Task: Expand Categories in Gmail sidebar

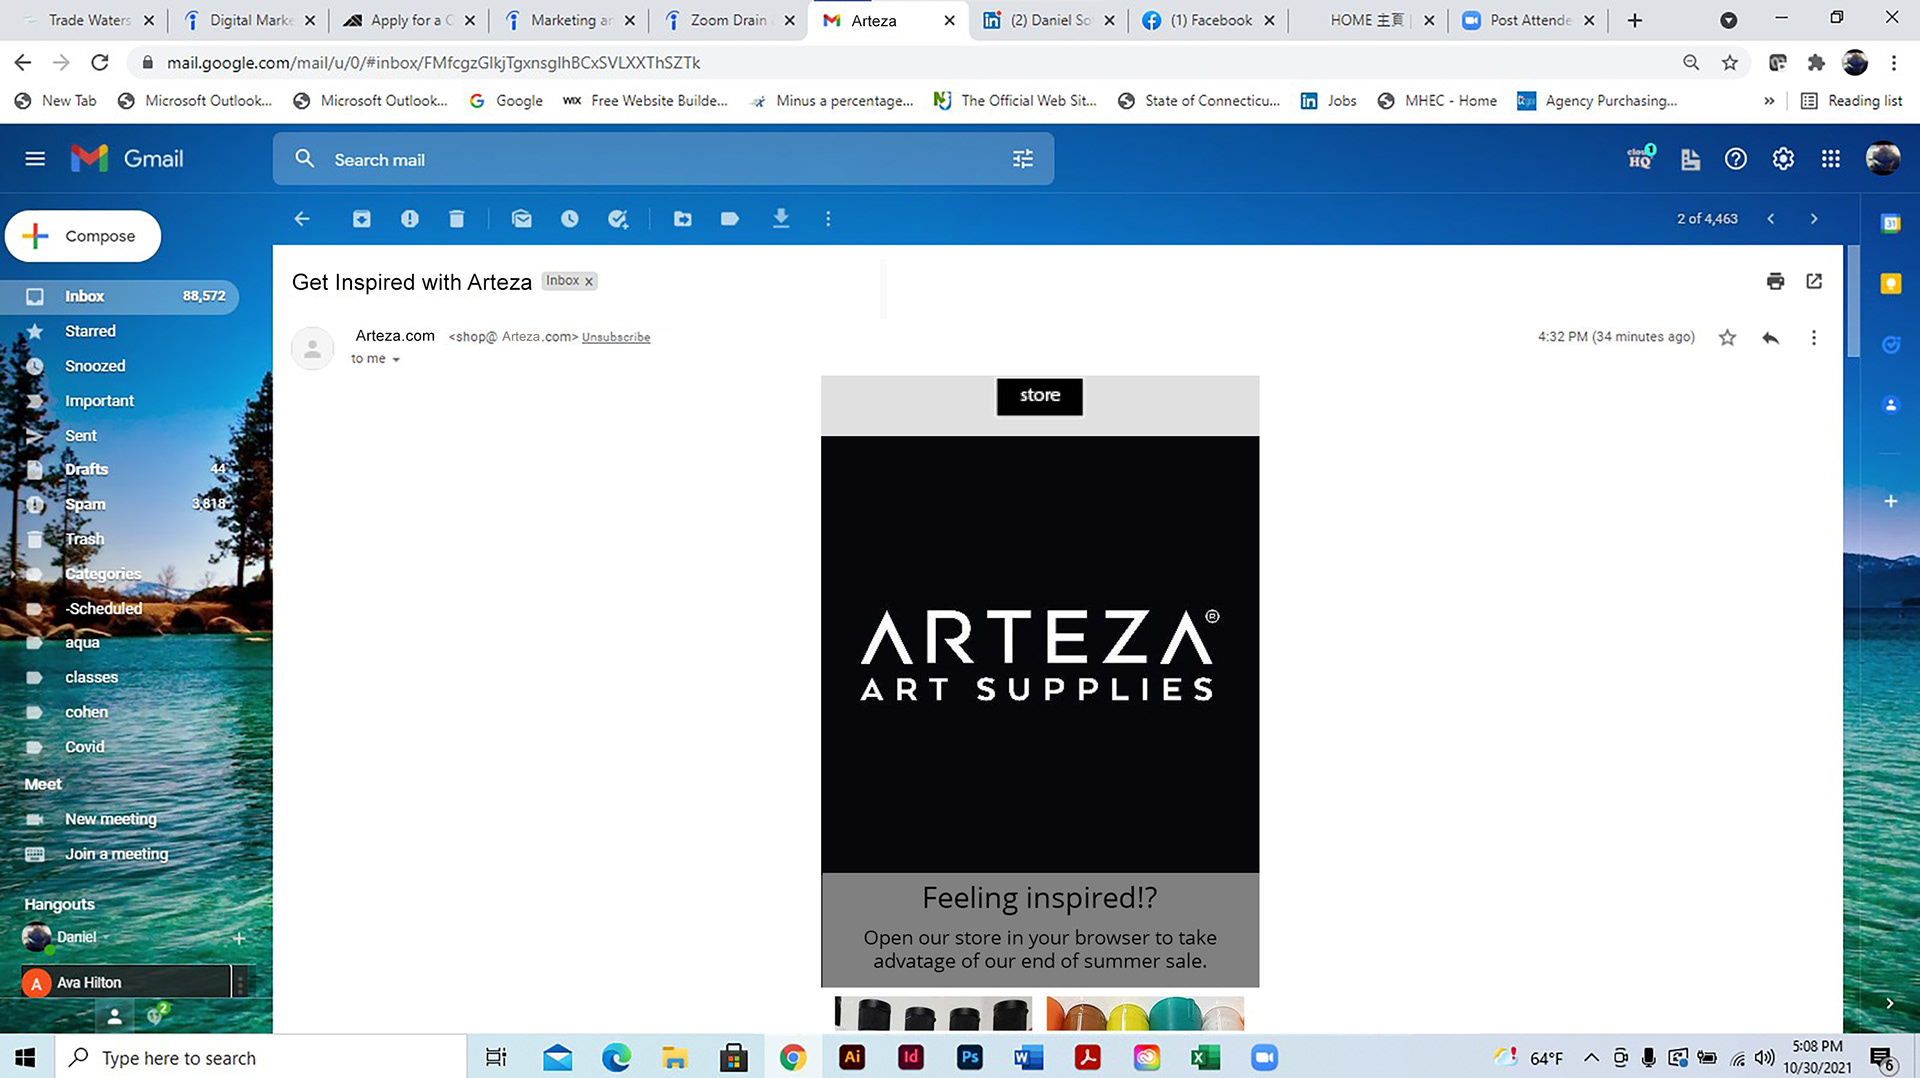Action: 13,574
